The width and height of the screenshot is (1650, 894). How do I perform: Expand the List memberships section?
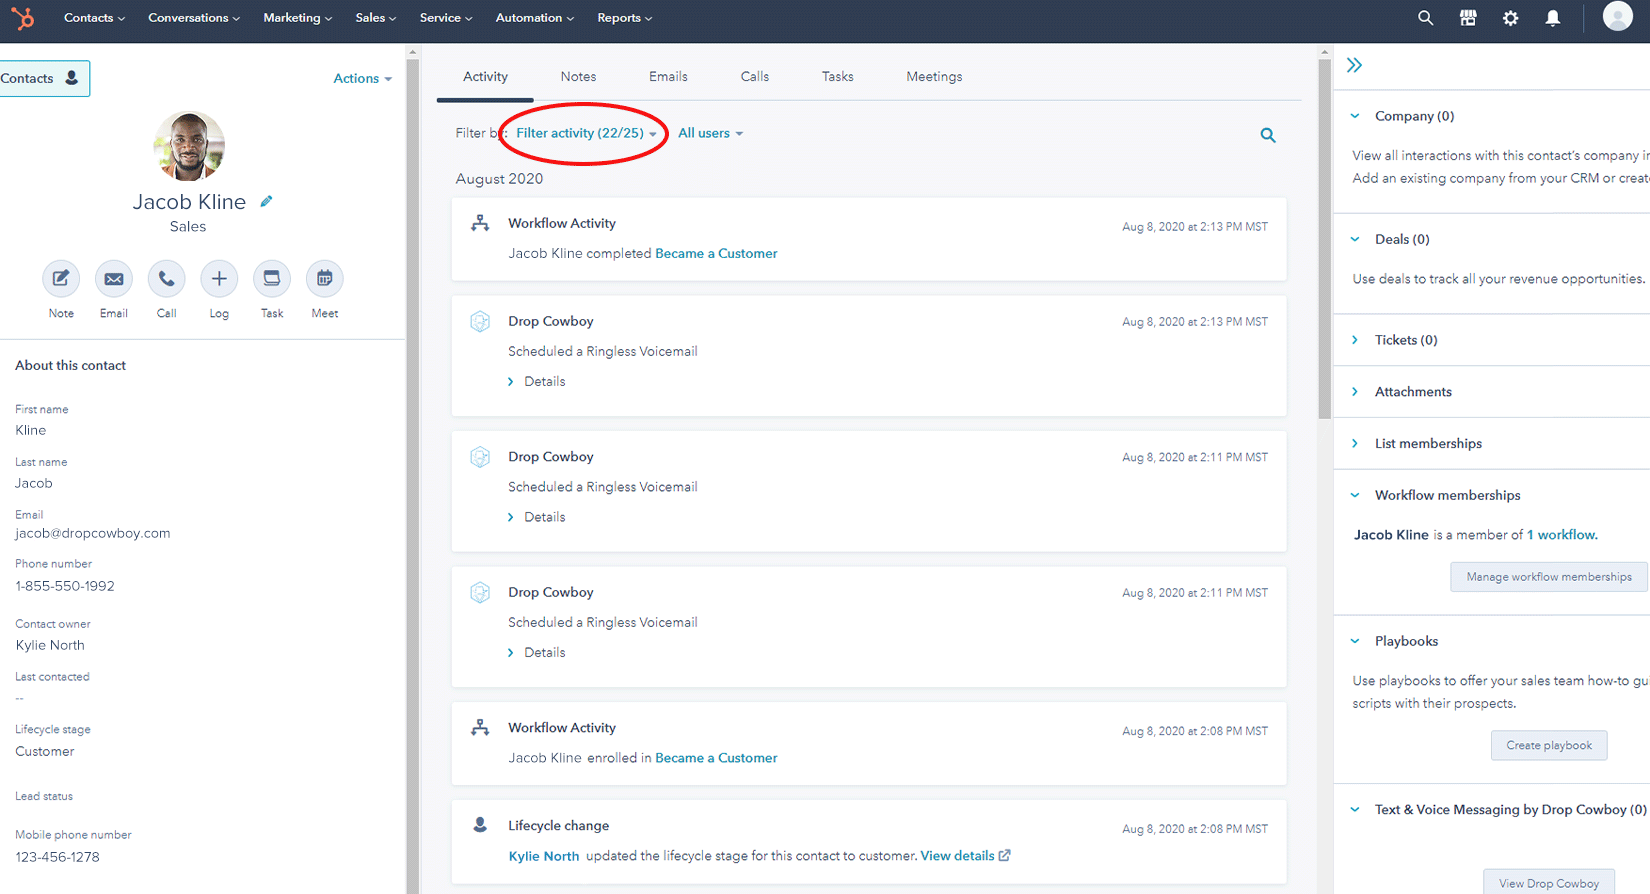click(1355, 443)
